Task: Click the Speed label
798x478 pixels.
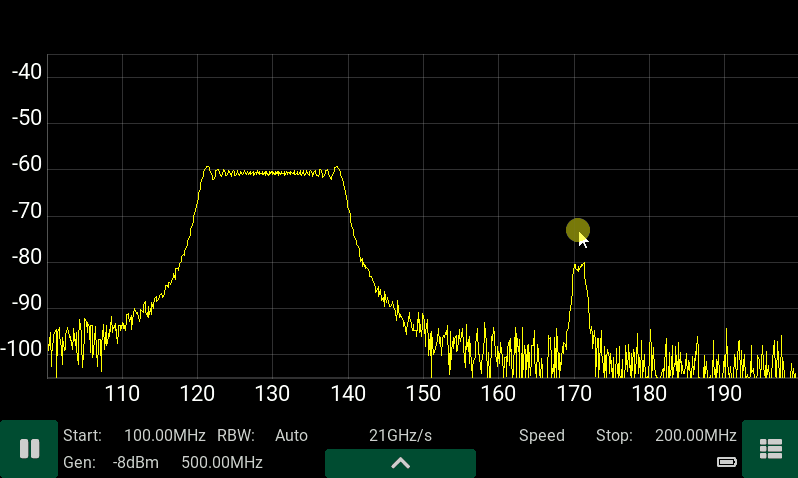Action: [541, 436]
